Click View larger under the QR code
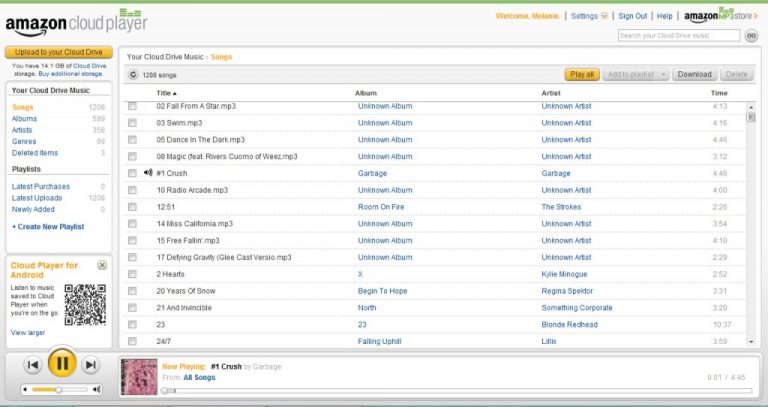Viewport: 768px width, 407px height. click(x=28, y=333)
